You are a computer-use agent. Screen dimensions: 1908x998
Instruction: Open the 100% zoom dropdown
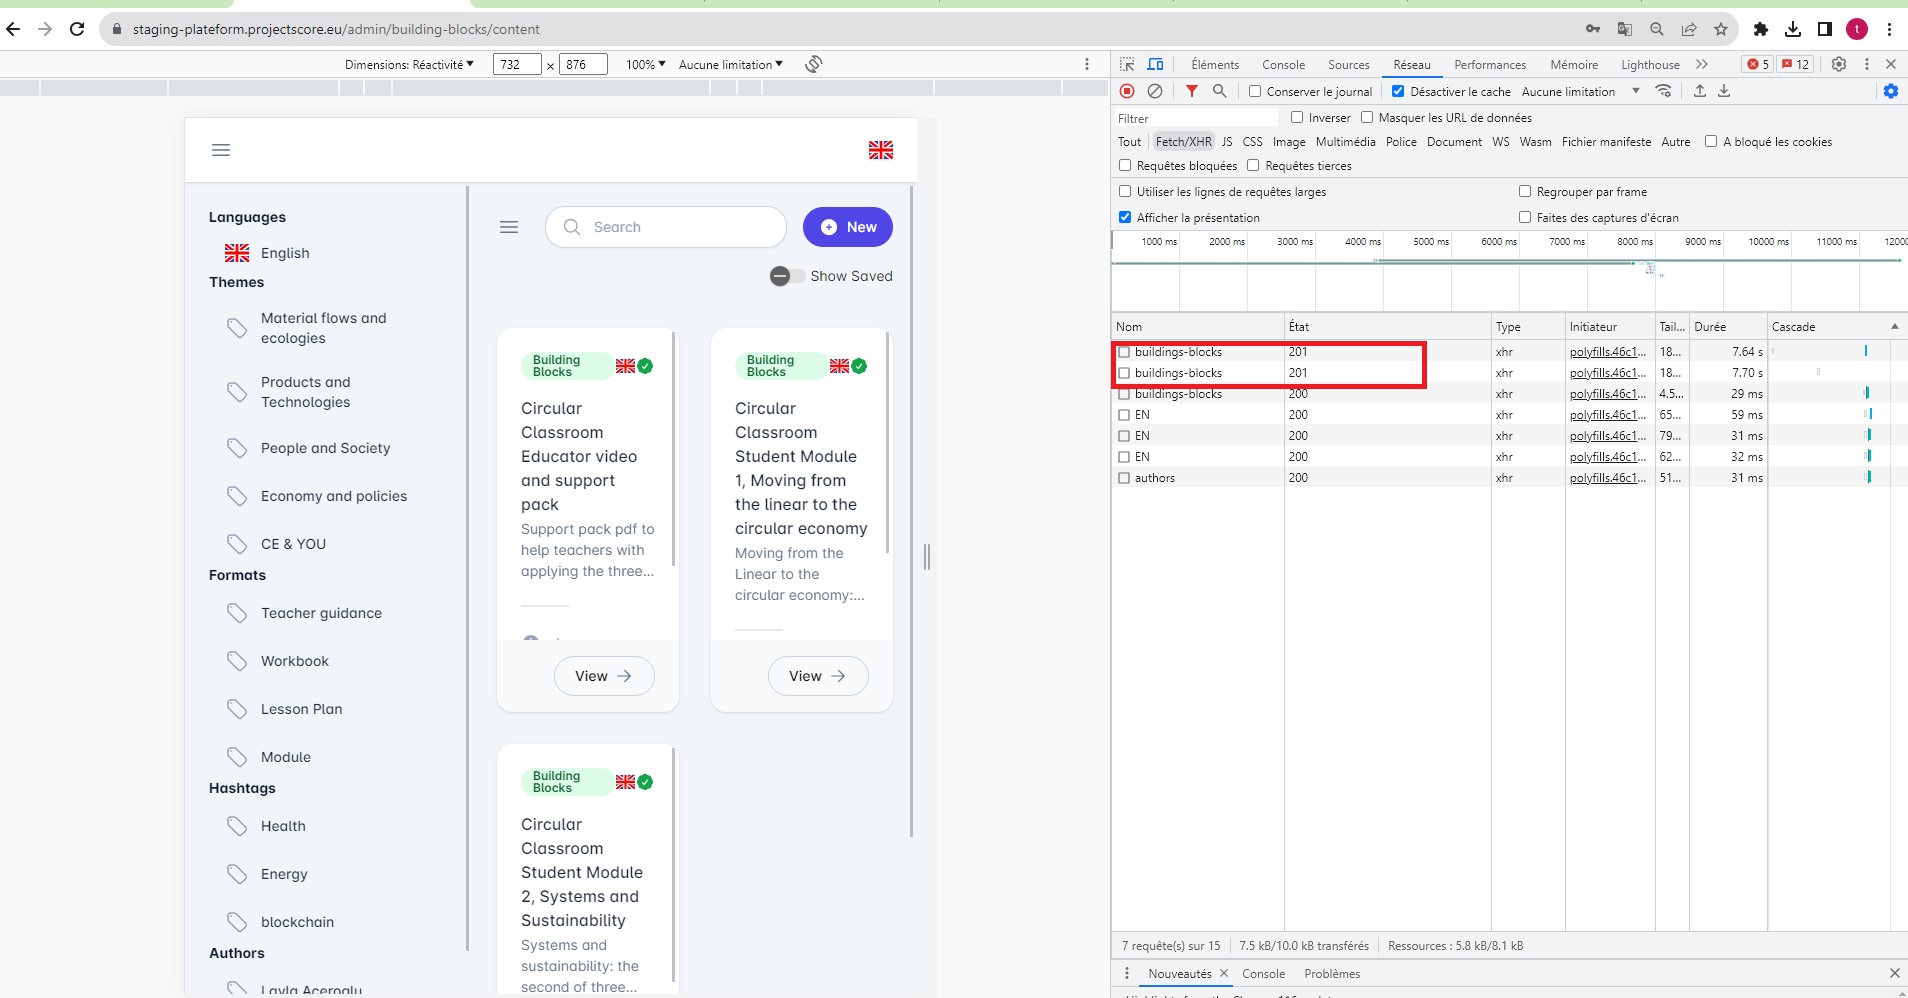click(x=645, y=64)
